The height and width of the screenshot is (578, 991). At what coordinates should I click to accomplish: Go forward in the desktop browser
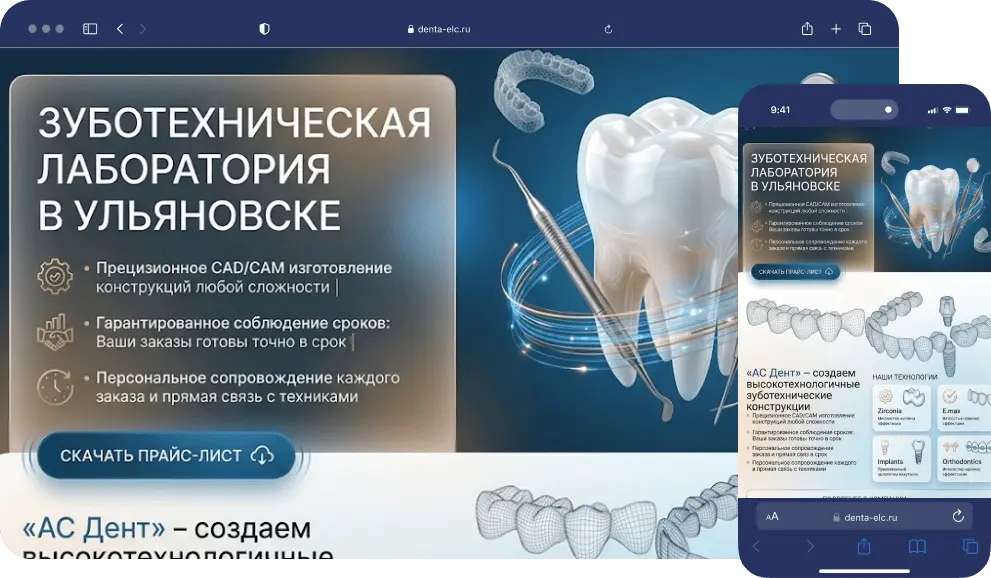[142, 29]
